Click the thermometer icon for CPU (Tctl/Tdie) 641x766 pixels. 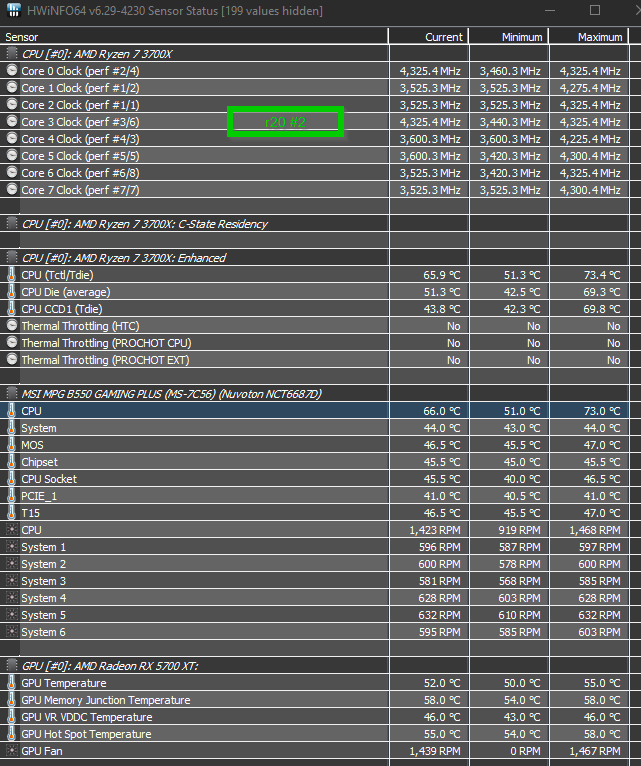coord(12,275)
